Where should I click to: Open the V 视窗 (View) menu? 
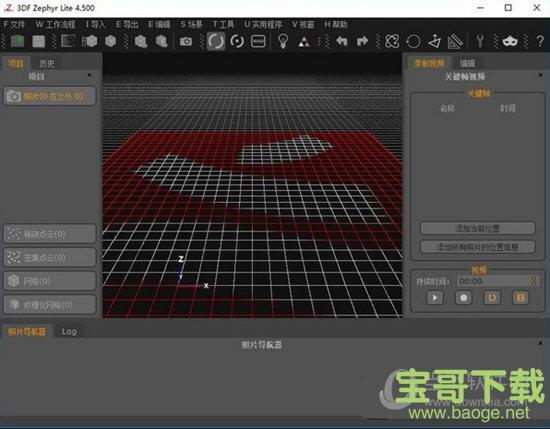coord(303,24)
